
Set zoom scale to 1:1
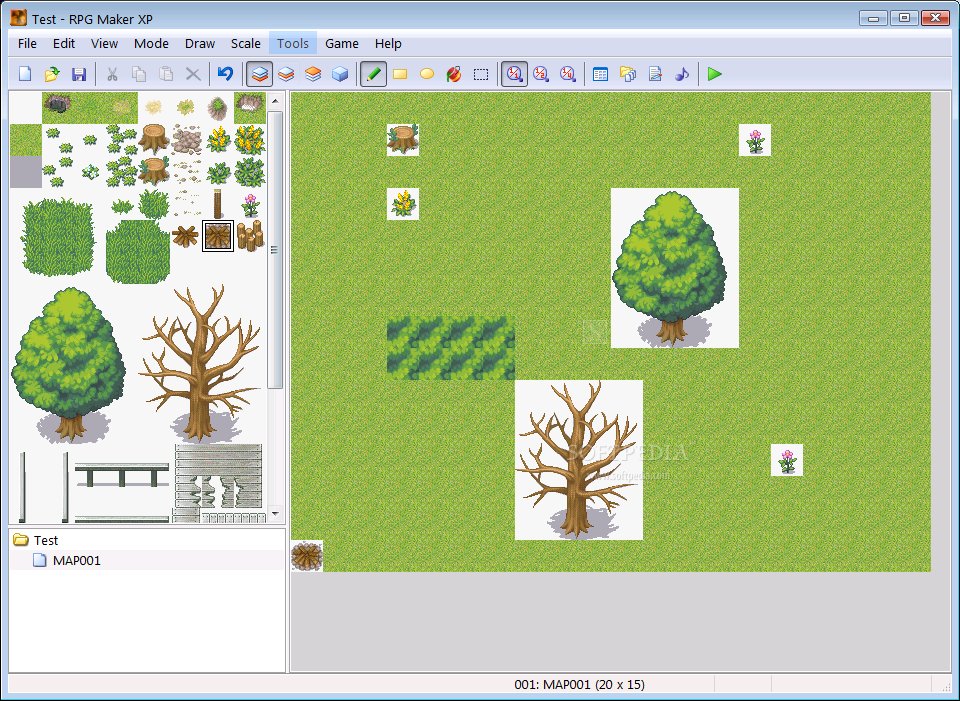point(514,74)
